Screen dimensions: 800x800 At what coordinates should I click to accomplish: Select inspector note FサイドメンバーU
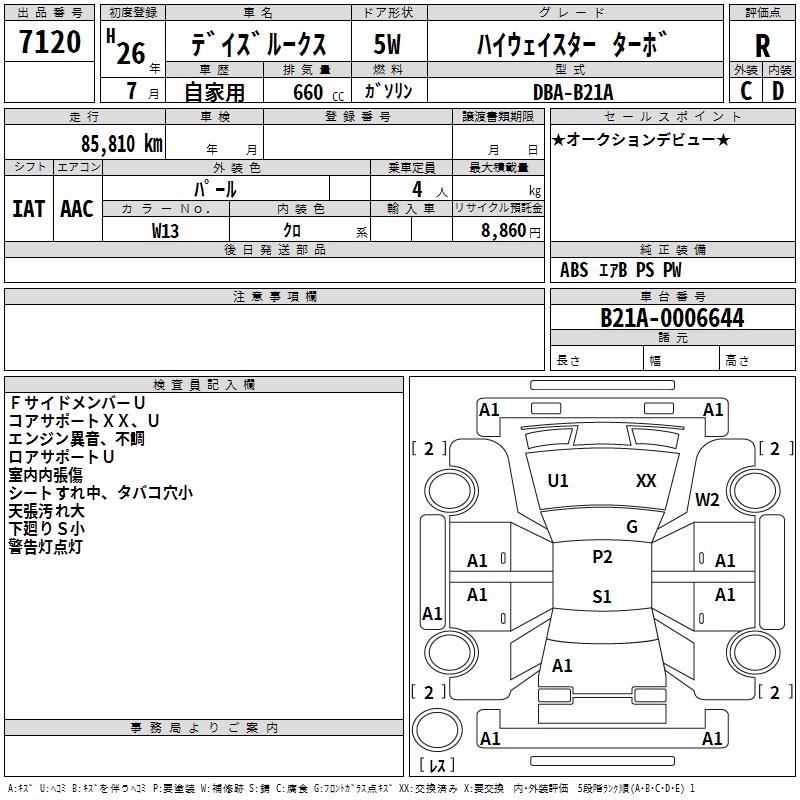77,403
